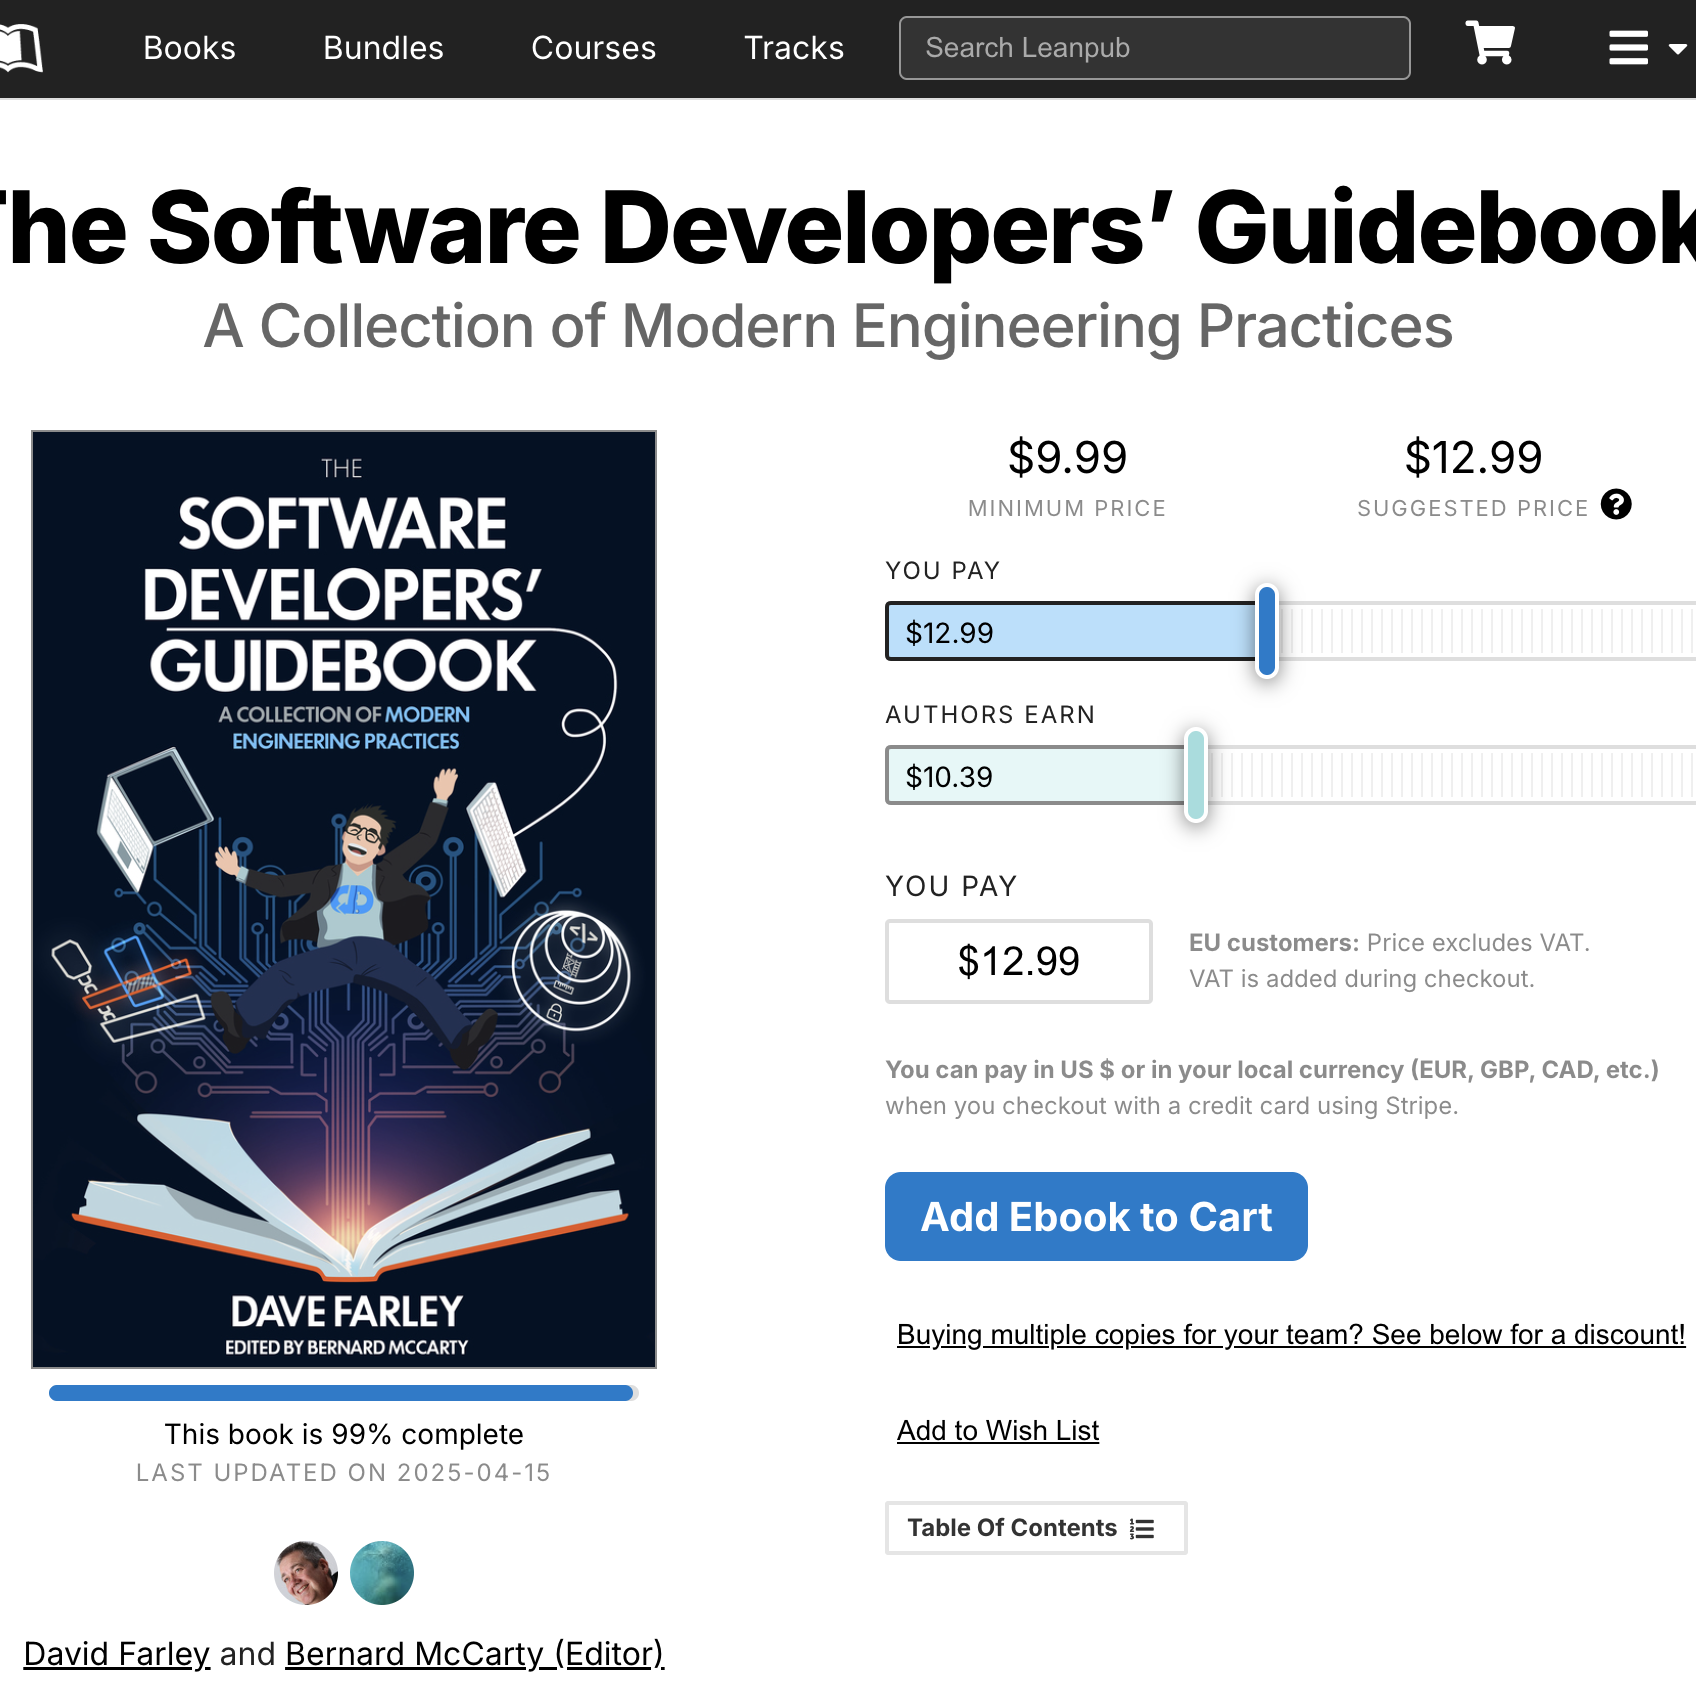The image size is (1696, 1696).
Task: Click Dave Farley's avatar photo
Action: (306, 1572)
